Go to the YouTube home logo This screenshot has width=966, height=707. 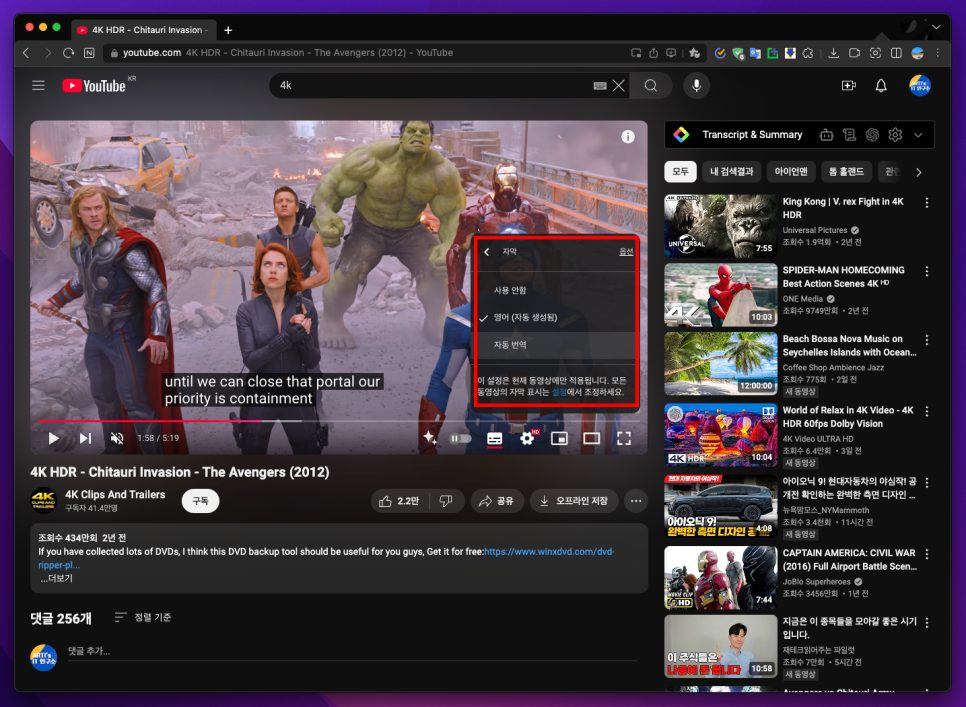94,86
